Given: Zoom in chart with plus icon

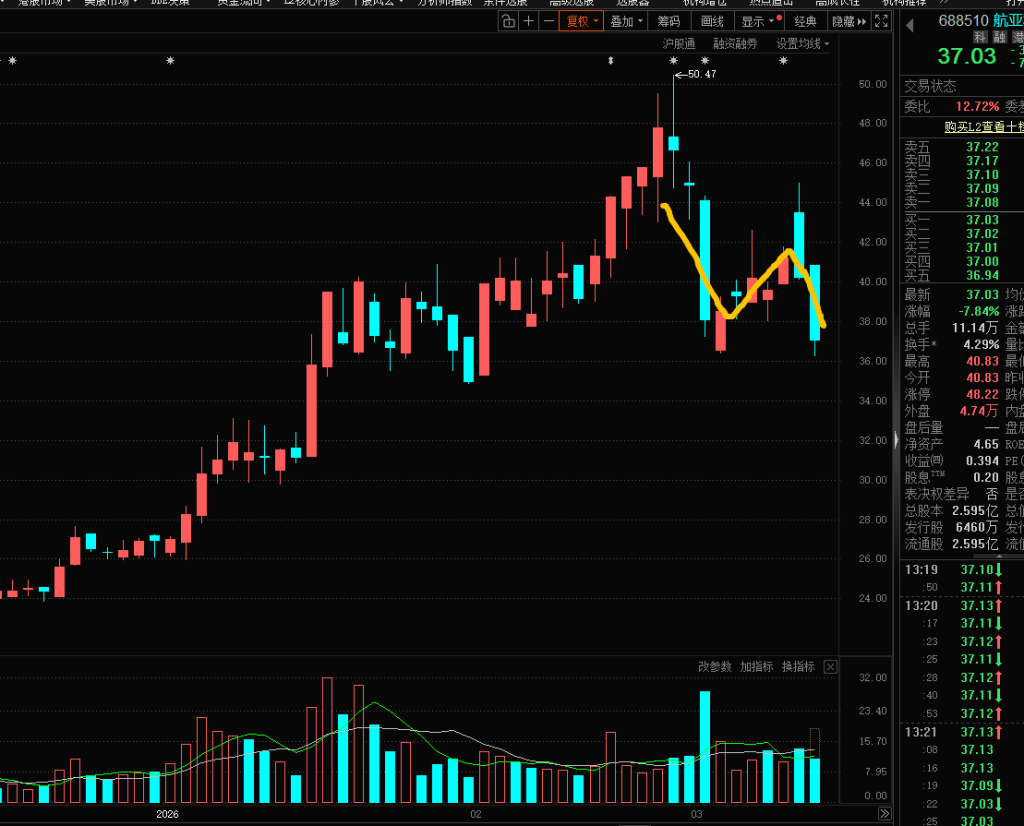Looking at the screenshot, I should coord(529,21).
